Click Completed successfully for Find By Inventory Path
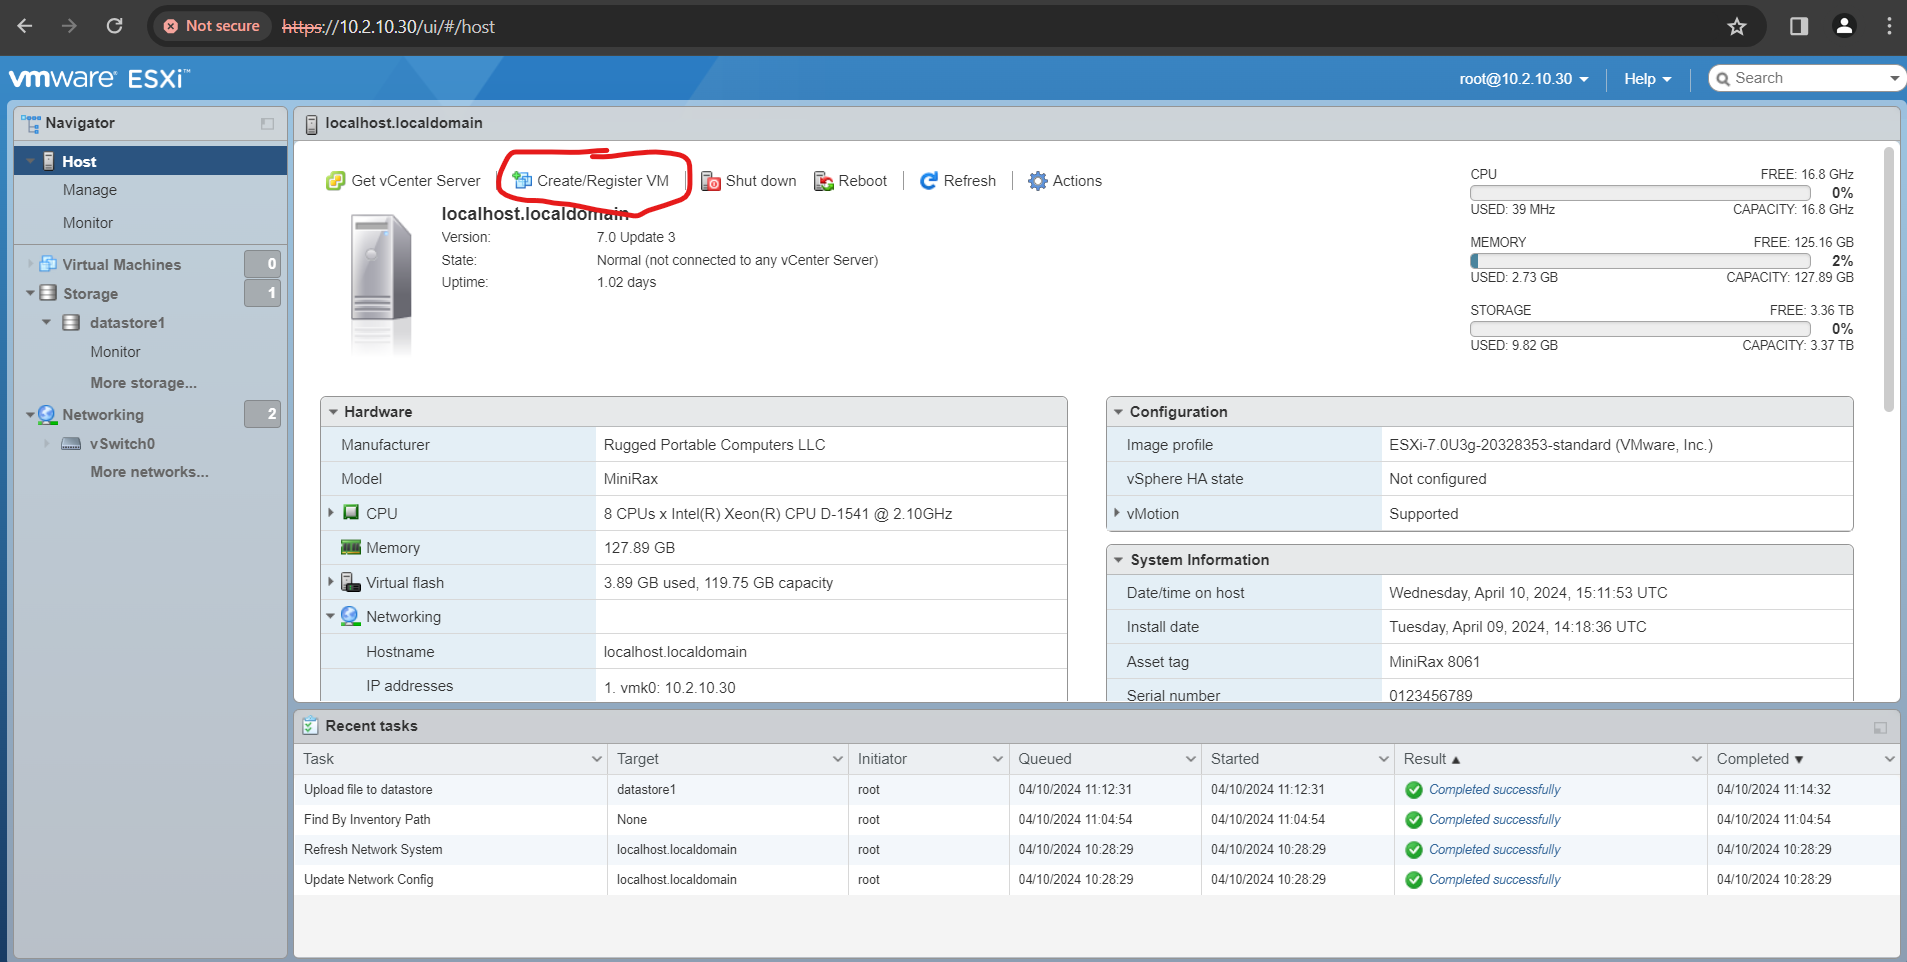Screen dimensions: 1907x962 1494,820
